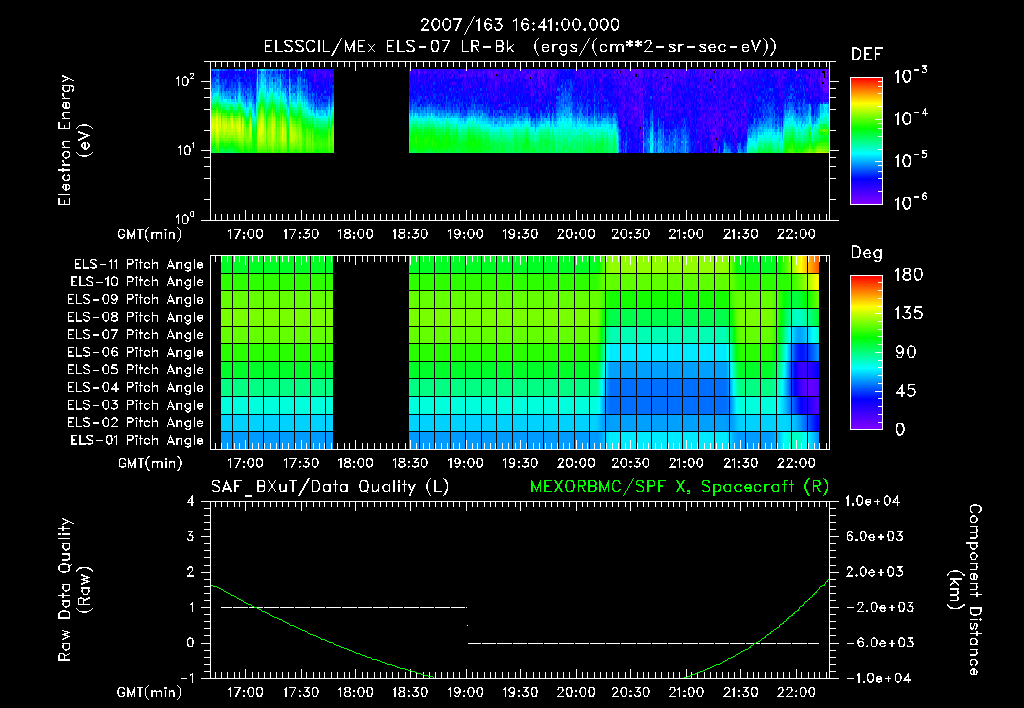Click the 135 value on the Deg scale

[x=908, y=313]
